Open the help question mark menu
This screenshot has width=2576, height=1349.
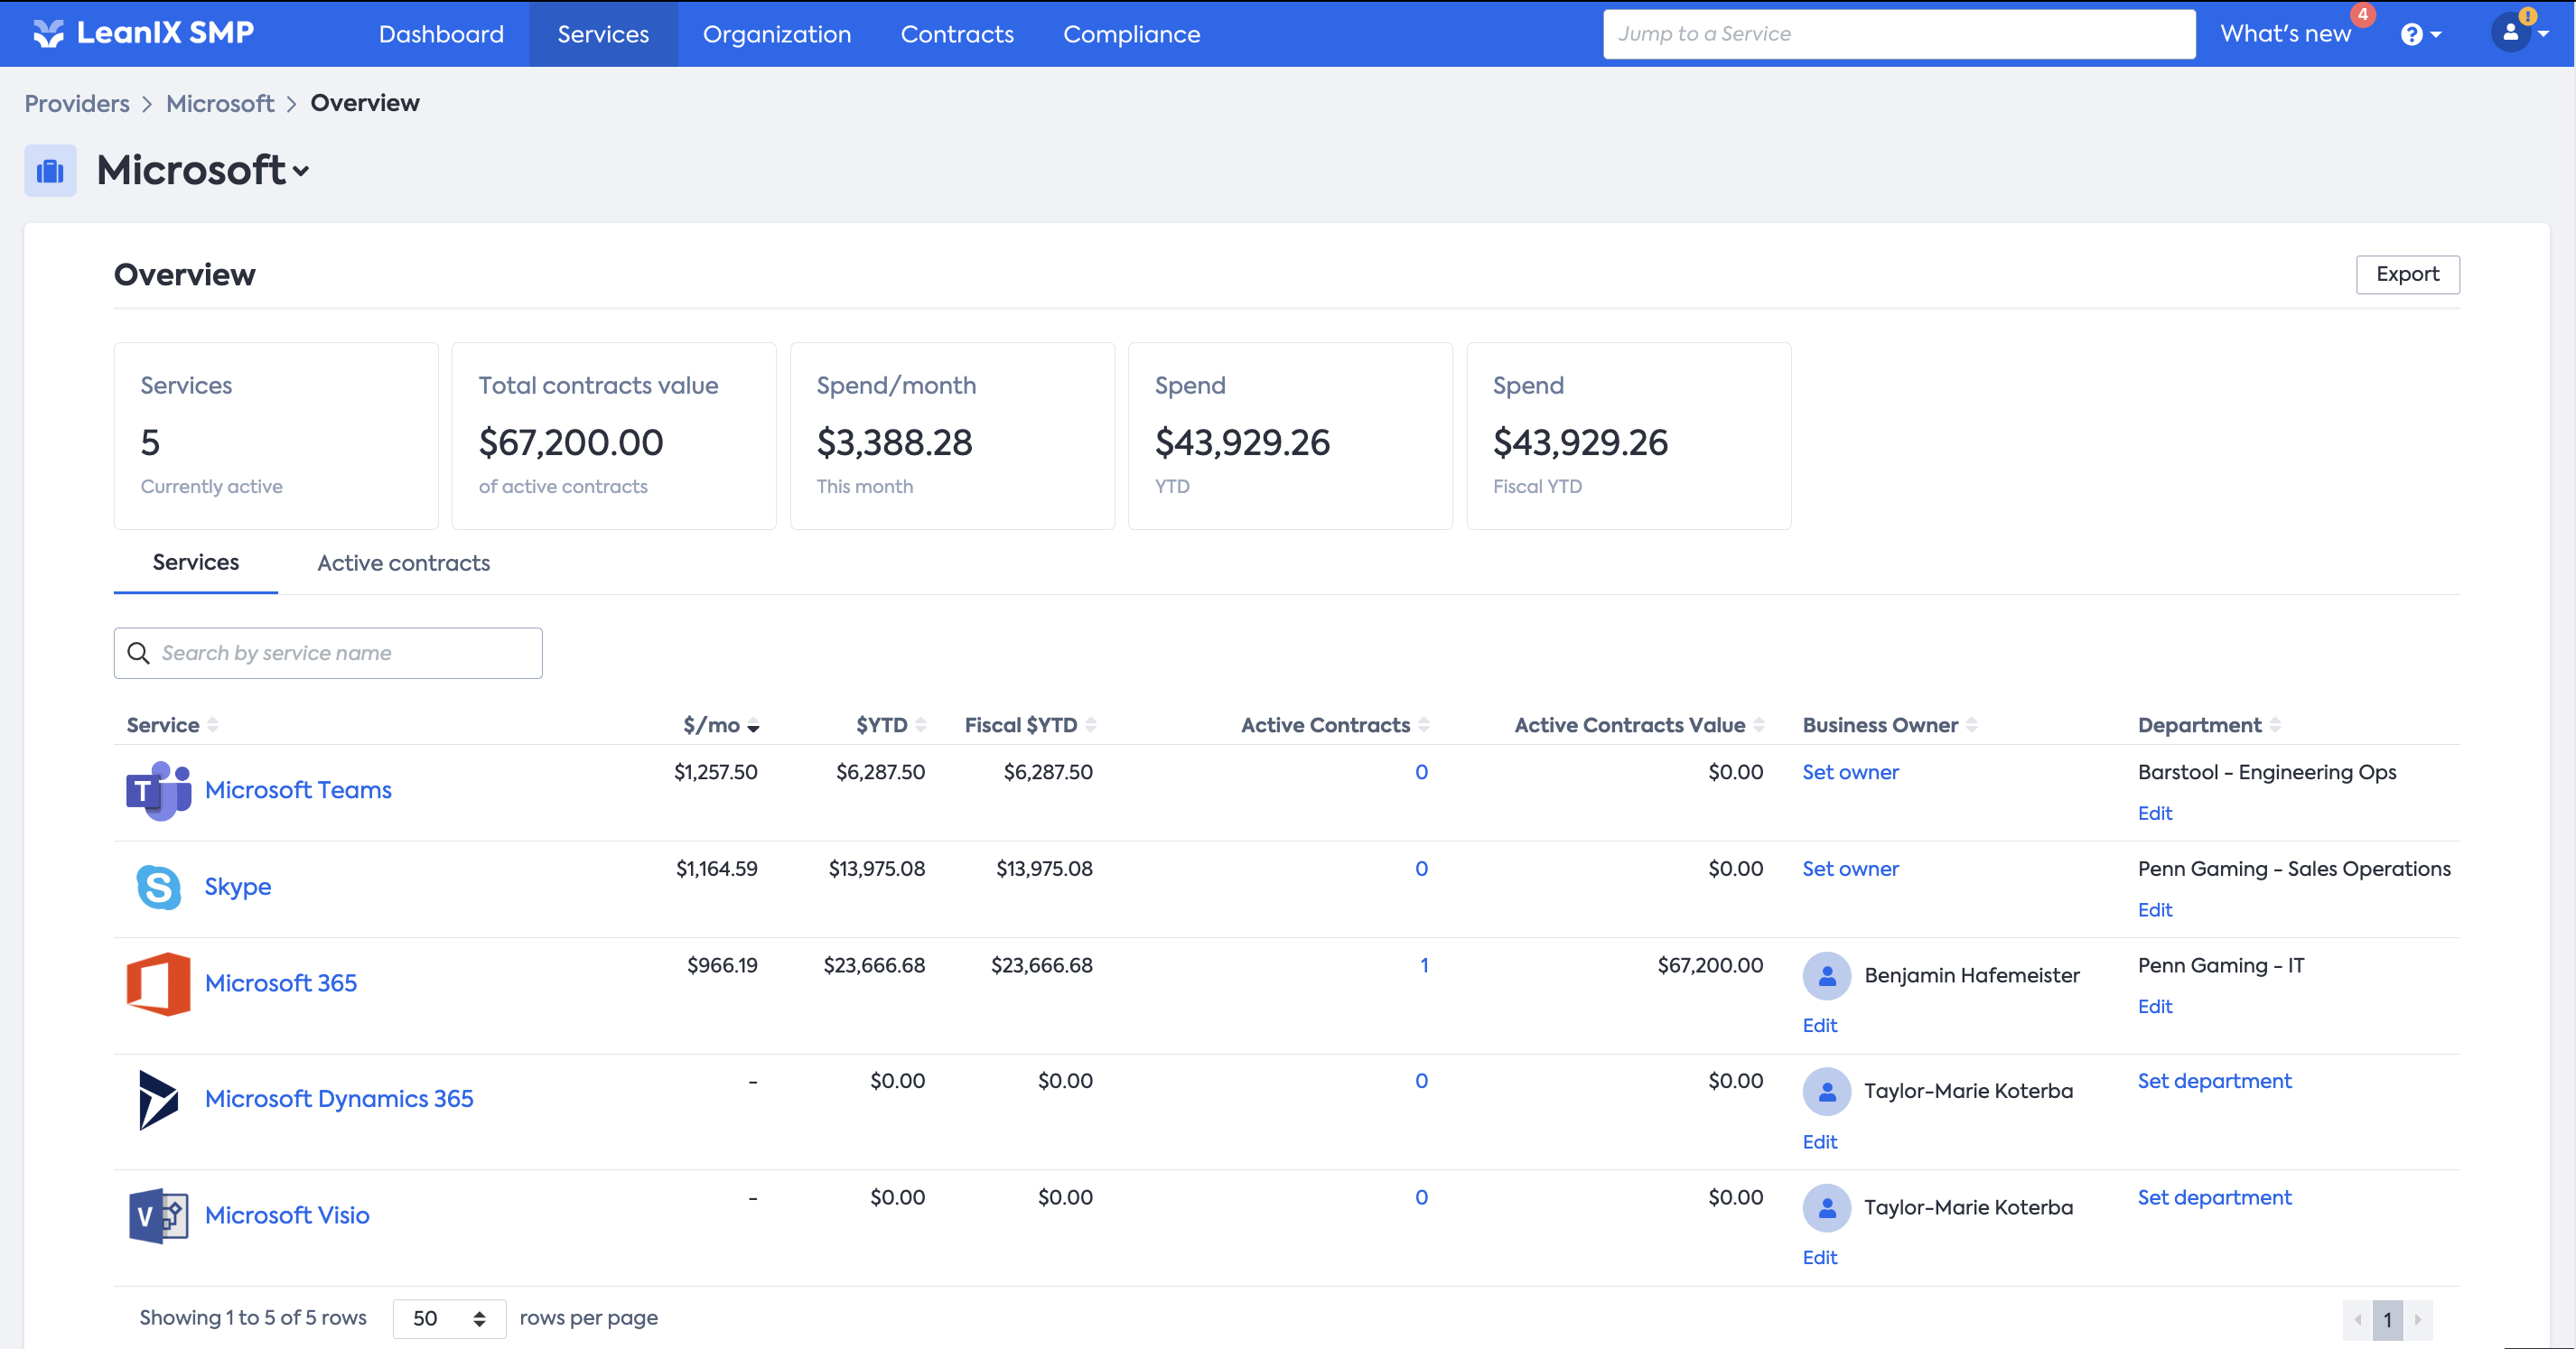coord(2420,35)
